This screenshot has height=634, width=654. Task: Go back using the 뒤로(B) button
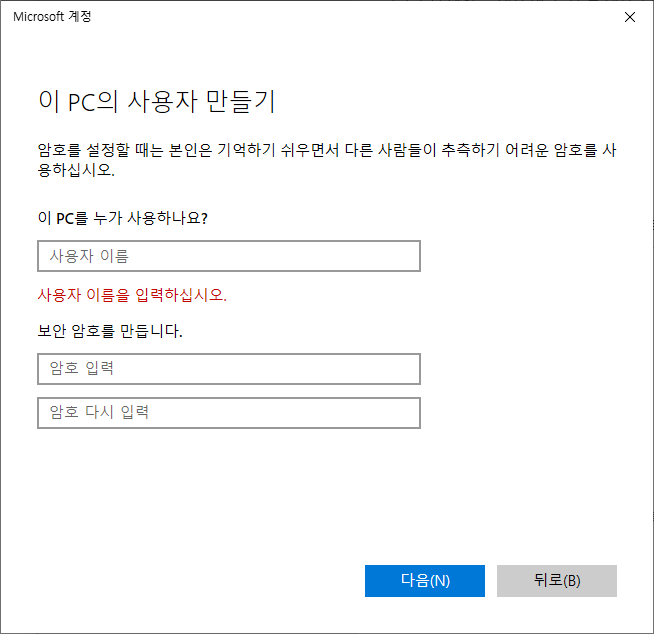point(556,581)
